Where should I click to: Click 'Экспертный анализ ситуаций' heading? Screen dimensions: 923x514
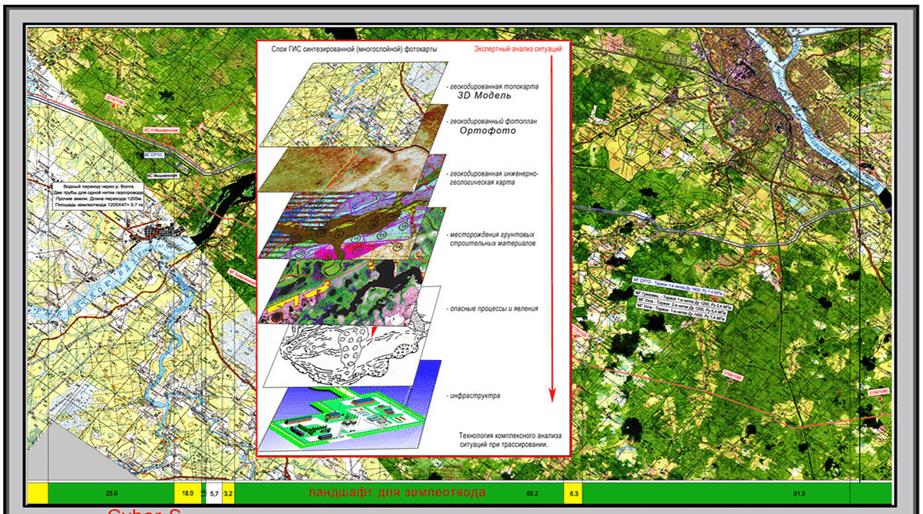[x=518, y=48]
